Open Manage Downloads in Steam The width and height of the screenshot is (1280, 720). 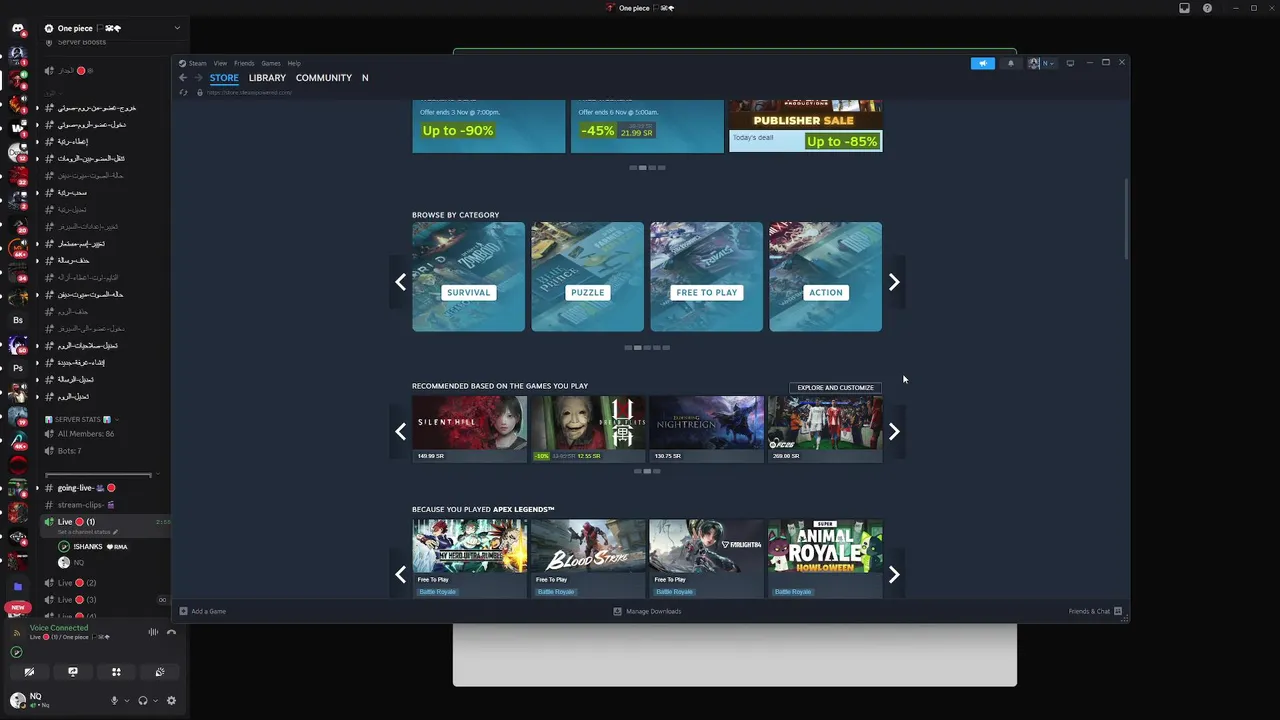[x=647, y=611]
